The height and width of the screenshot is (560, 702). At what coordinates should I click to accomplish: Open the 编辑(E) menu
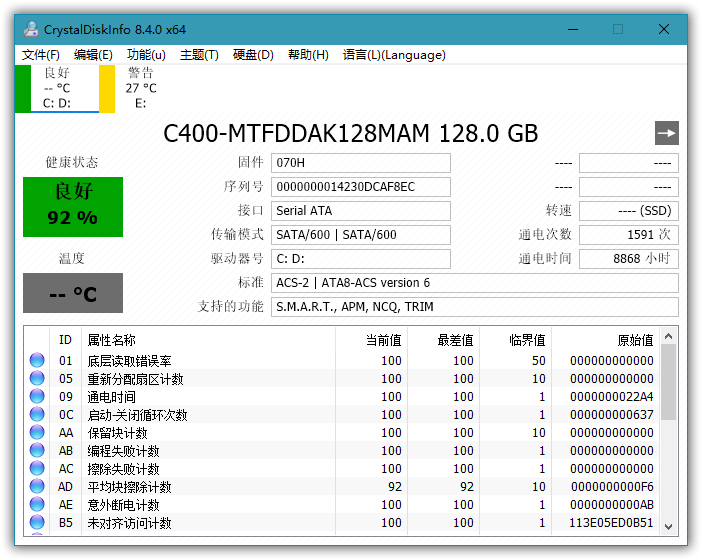click(x=93, y=55)
